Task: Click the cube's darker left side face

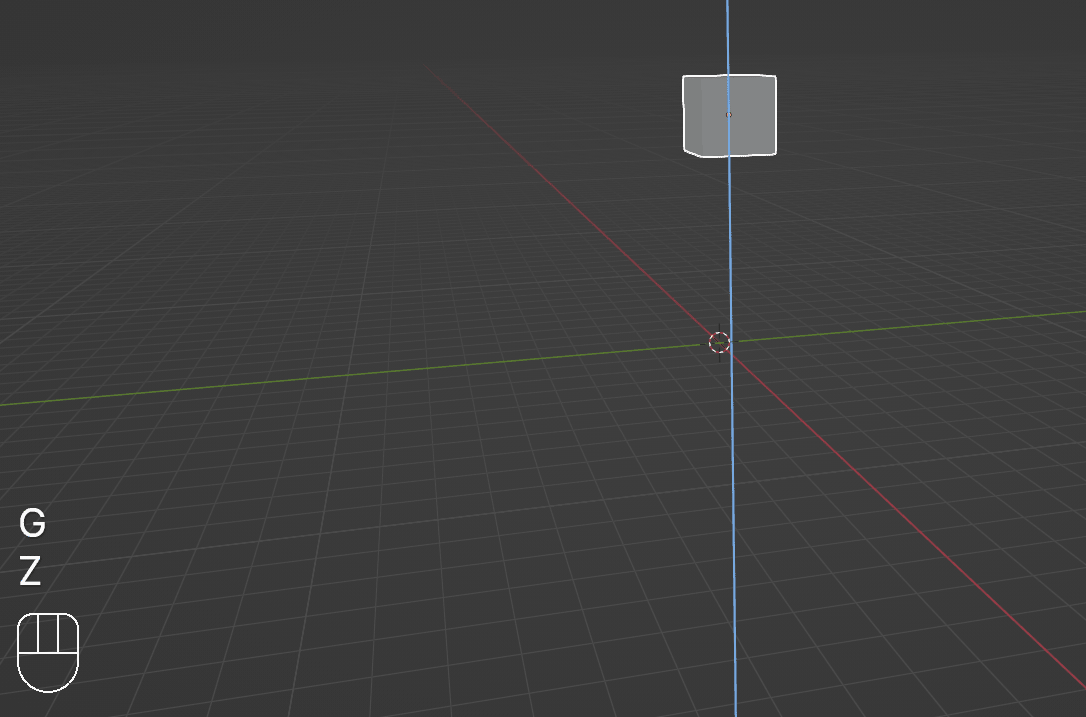Action: pos(692,115)
